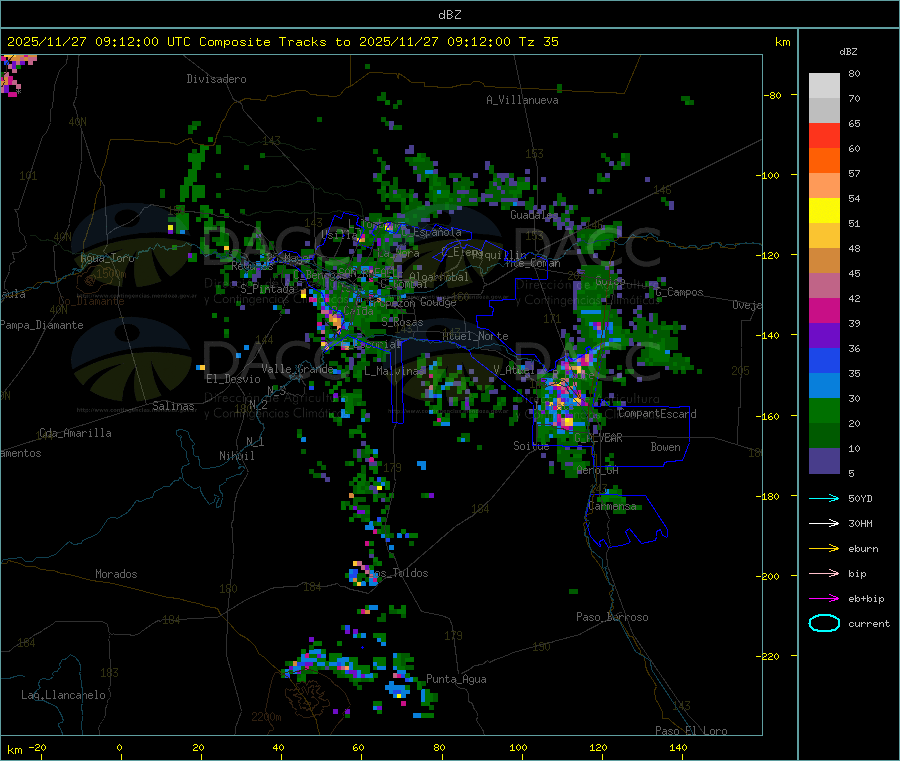
Task: Click the CompantEscand map label
Action: click(657, 414)
